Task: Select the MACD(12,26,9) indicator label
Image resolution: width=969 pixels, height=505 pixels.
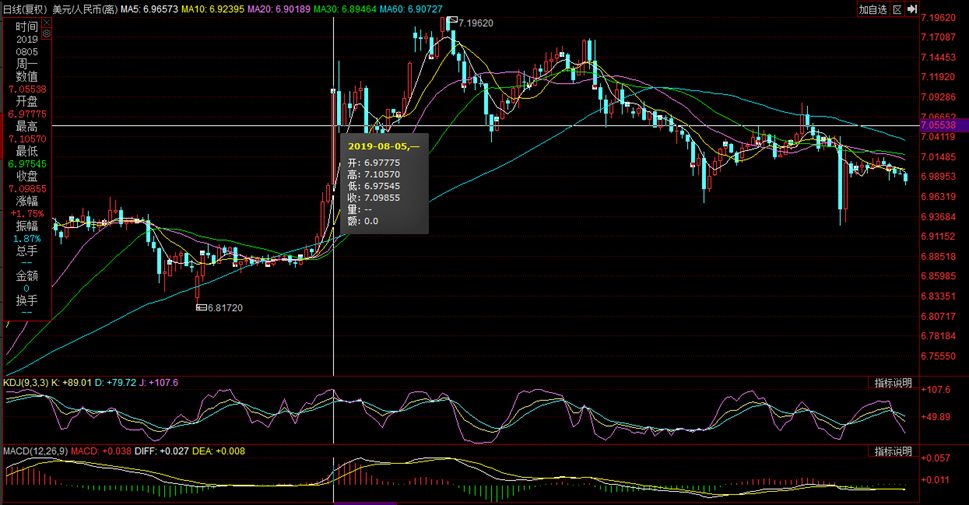Action: click(x=34, y=451)
